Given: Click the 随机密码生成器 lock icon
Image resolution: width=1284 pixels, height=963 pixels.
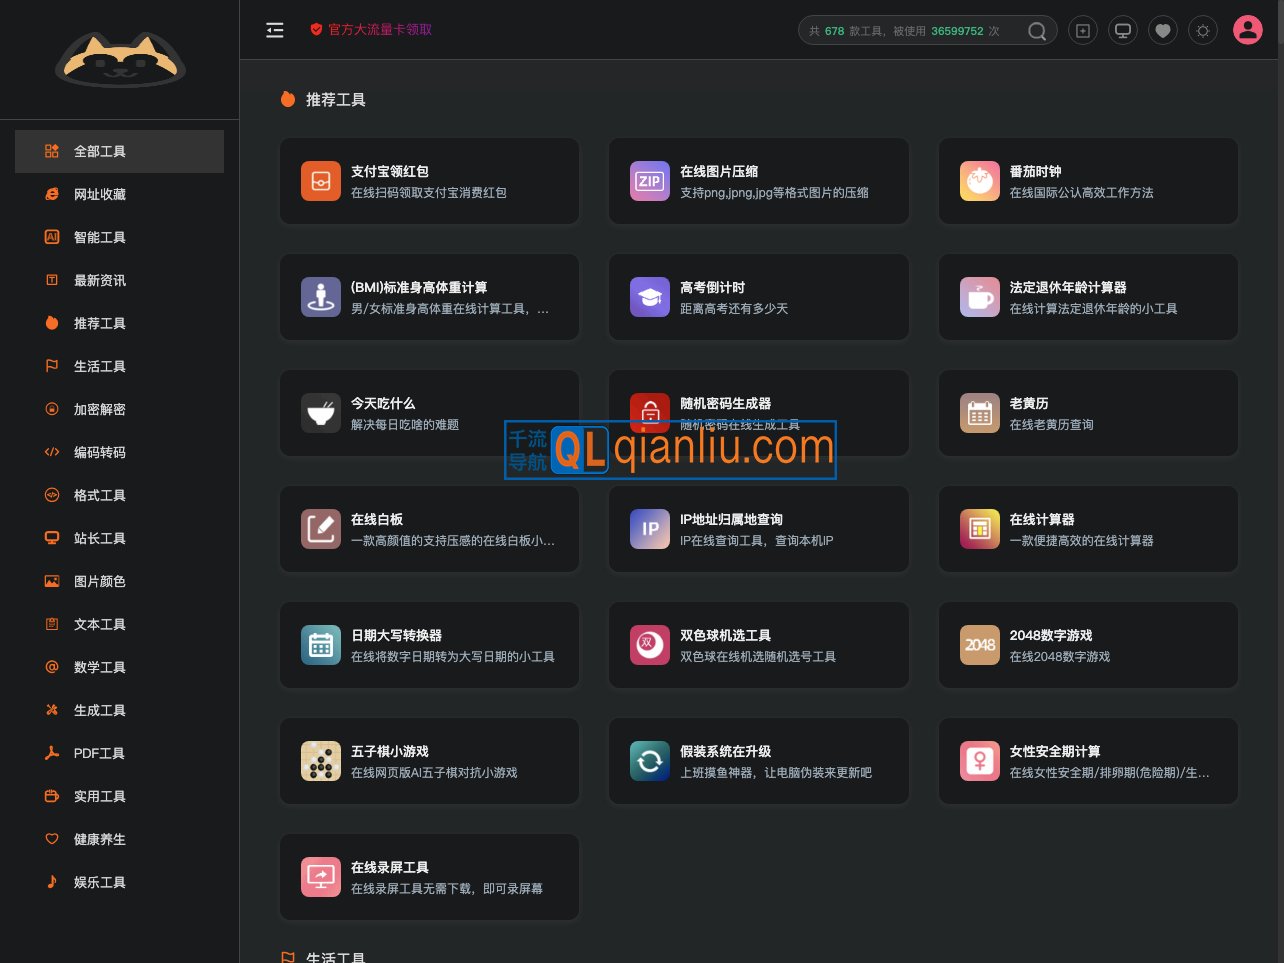Looking at the screenshot, I should point(650,413).
